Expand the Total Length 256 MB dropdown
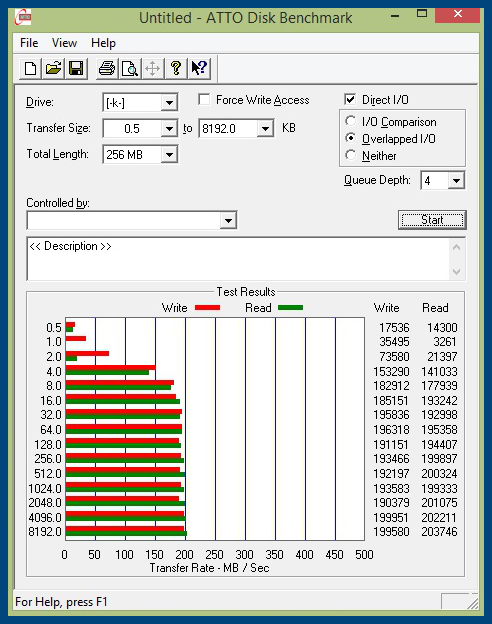 (169, 154)
